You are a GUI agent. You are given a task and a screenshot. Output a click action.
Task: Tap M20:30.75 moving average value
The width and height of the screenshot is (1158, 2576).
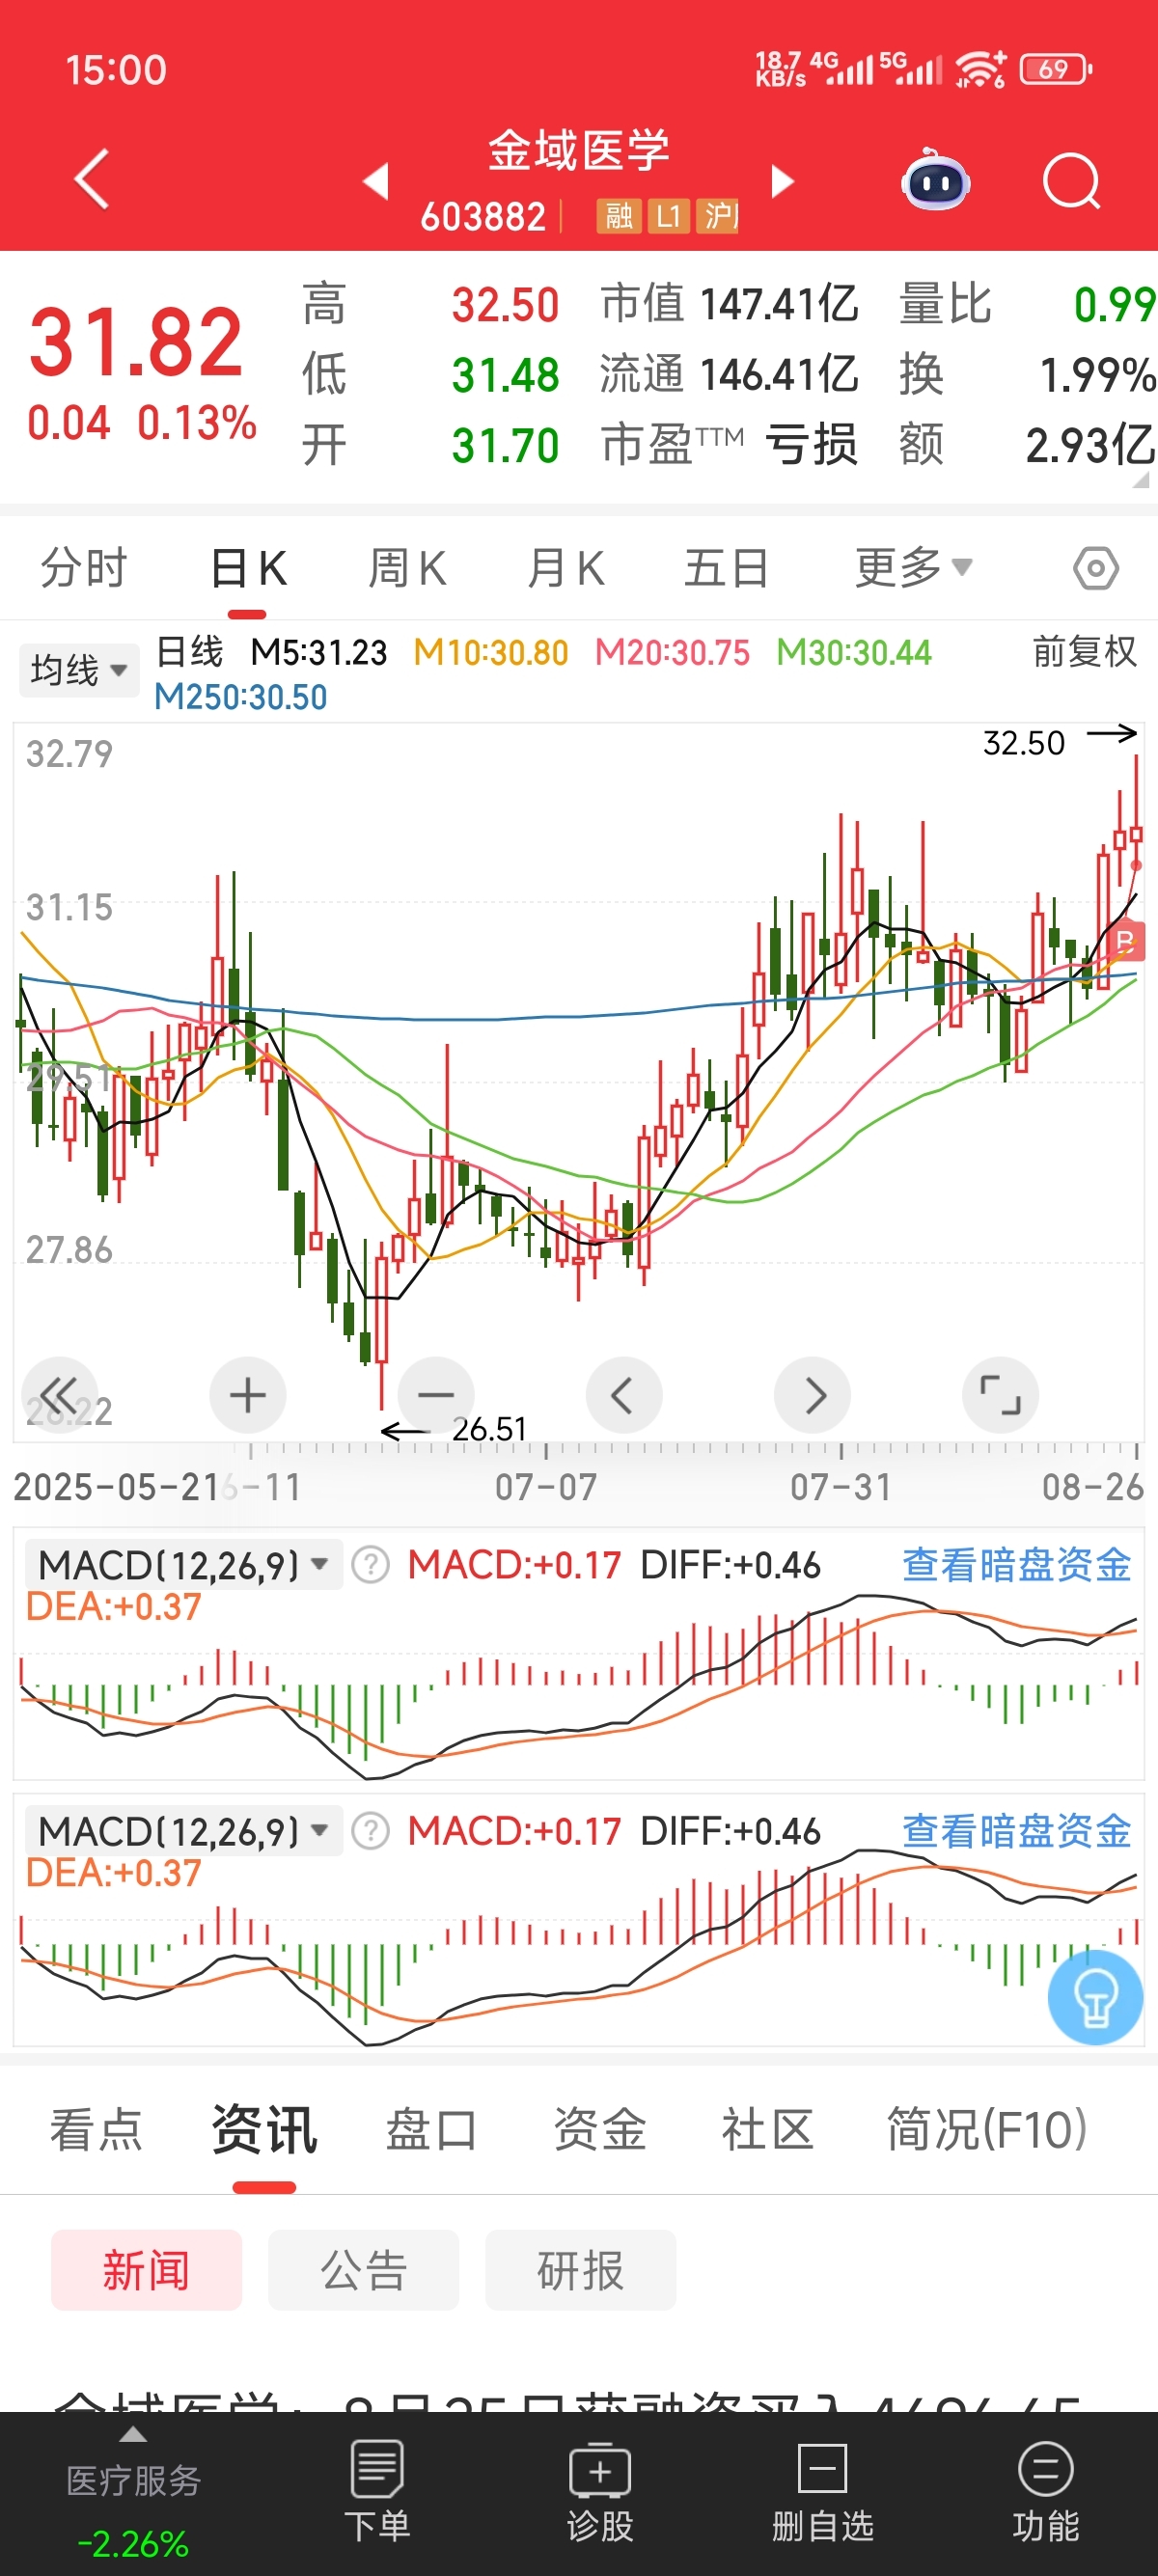coord(673,652)
